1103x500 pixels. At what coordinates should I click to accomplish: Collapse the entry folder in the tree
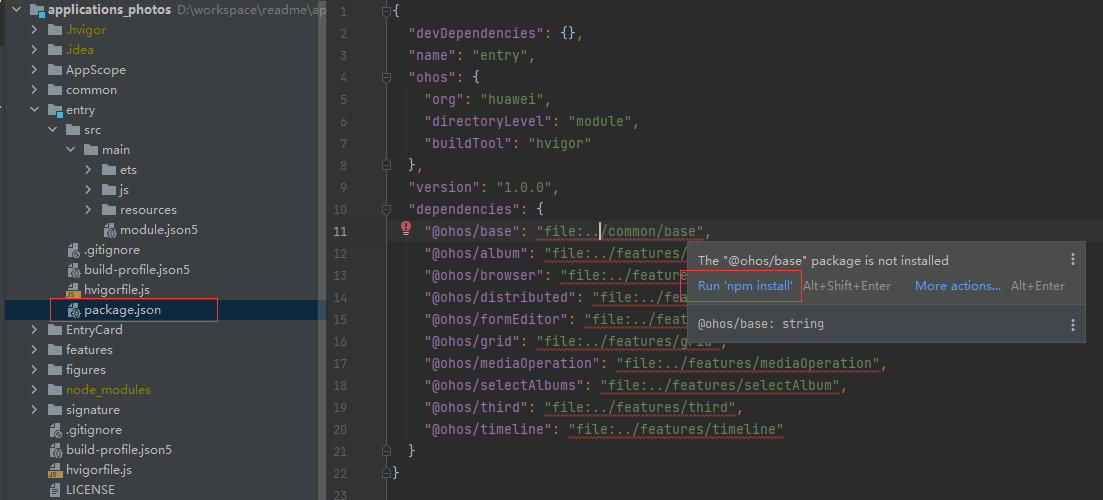35,110
